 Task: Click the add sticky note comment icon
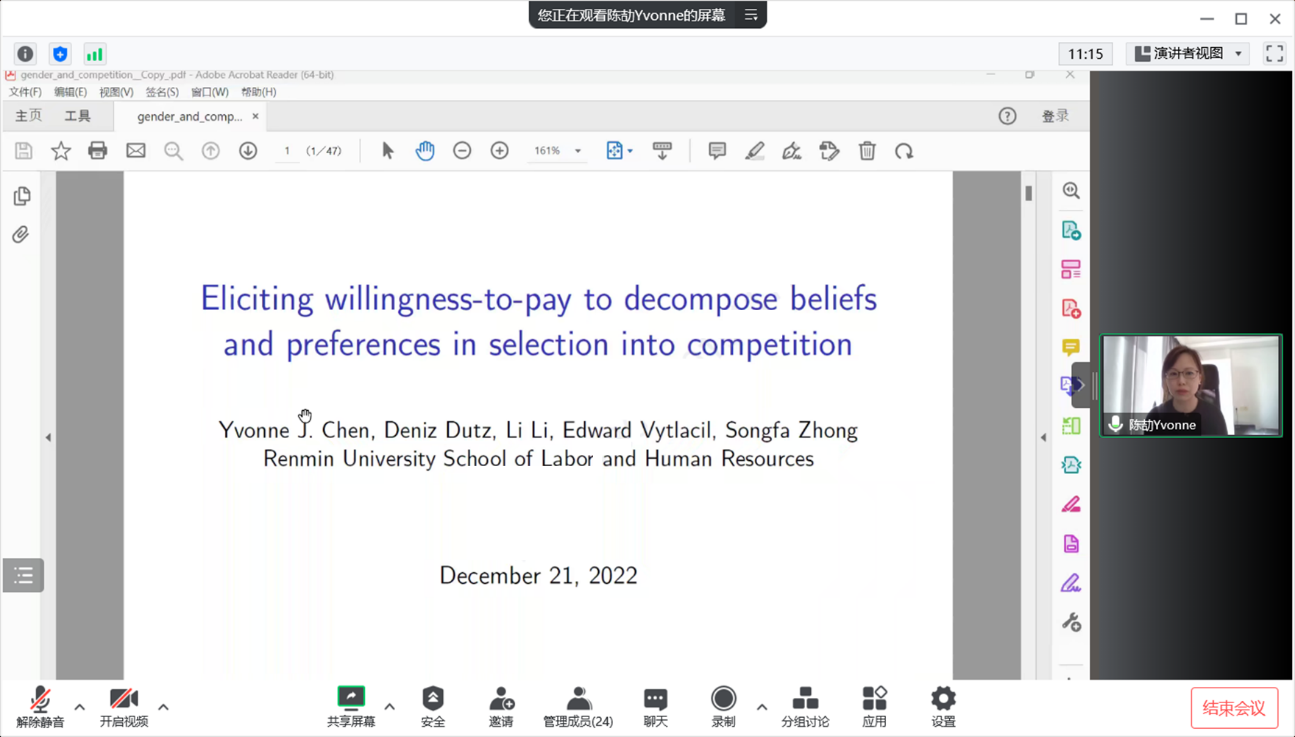click(x=717, y=151)
